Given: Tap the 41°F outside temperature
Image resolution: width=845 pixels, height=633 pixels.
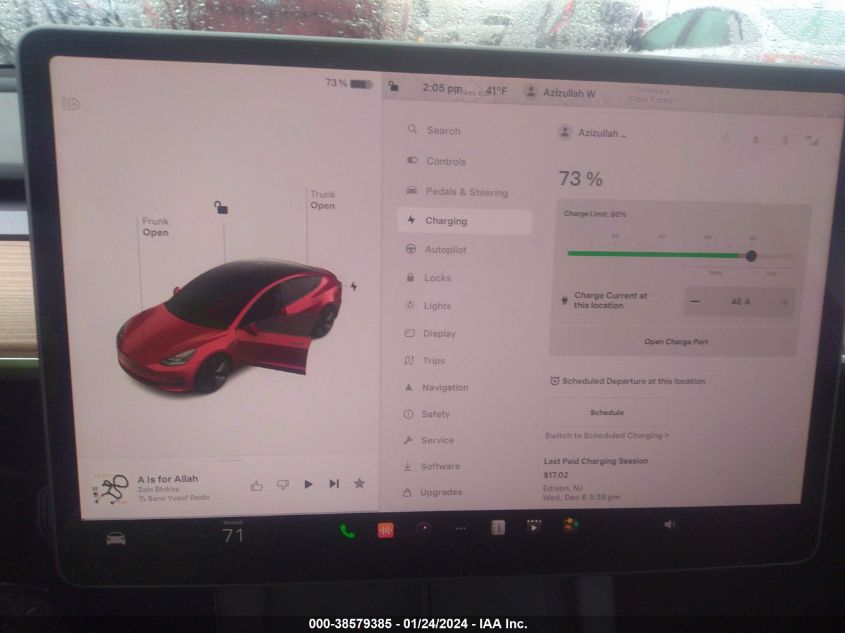Looking at the screenshot, I should coord(496,91).
